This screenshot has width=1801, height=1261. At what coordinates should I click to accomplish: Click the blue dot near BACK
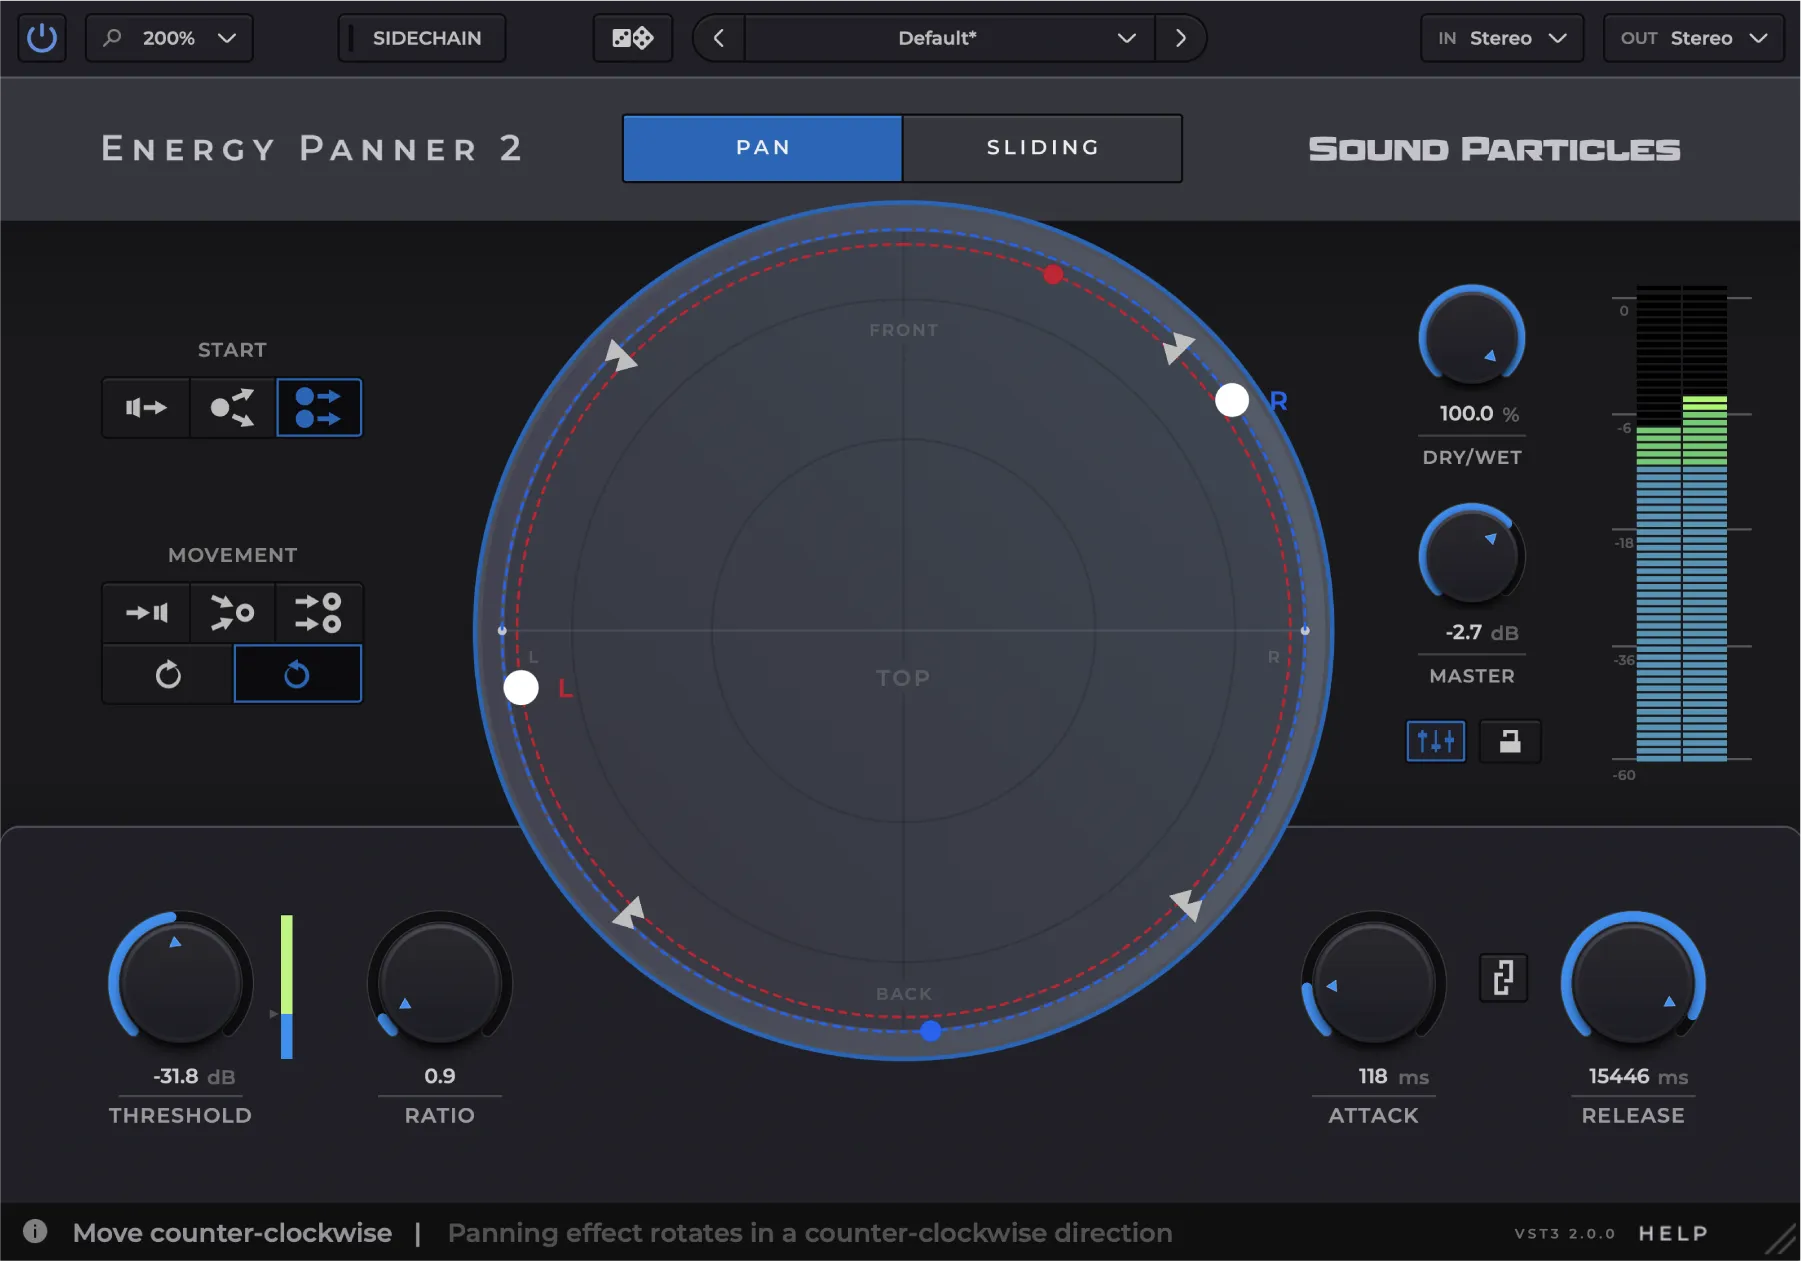(931, 1030)
